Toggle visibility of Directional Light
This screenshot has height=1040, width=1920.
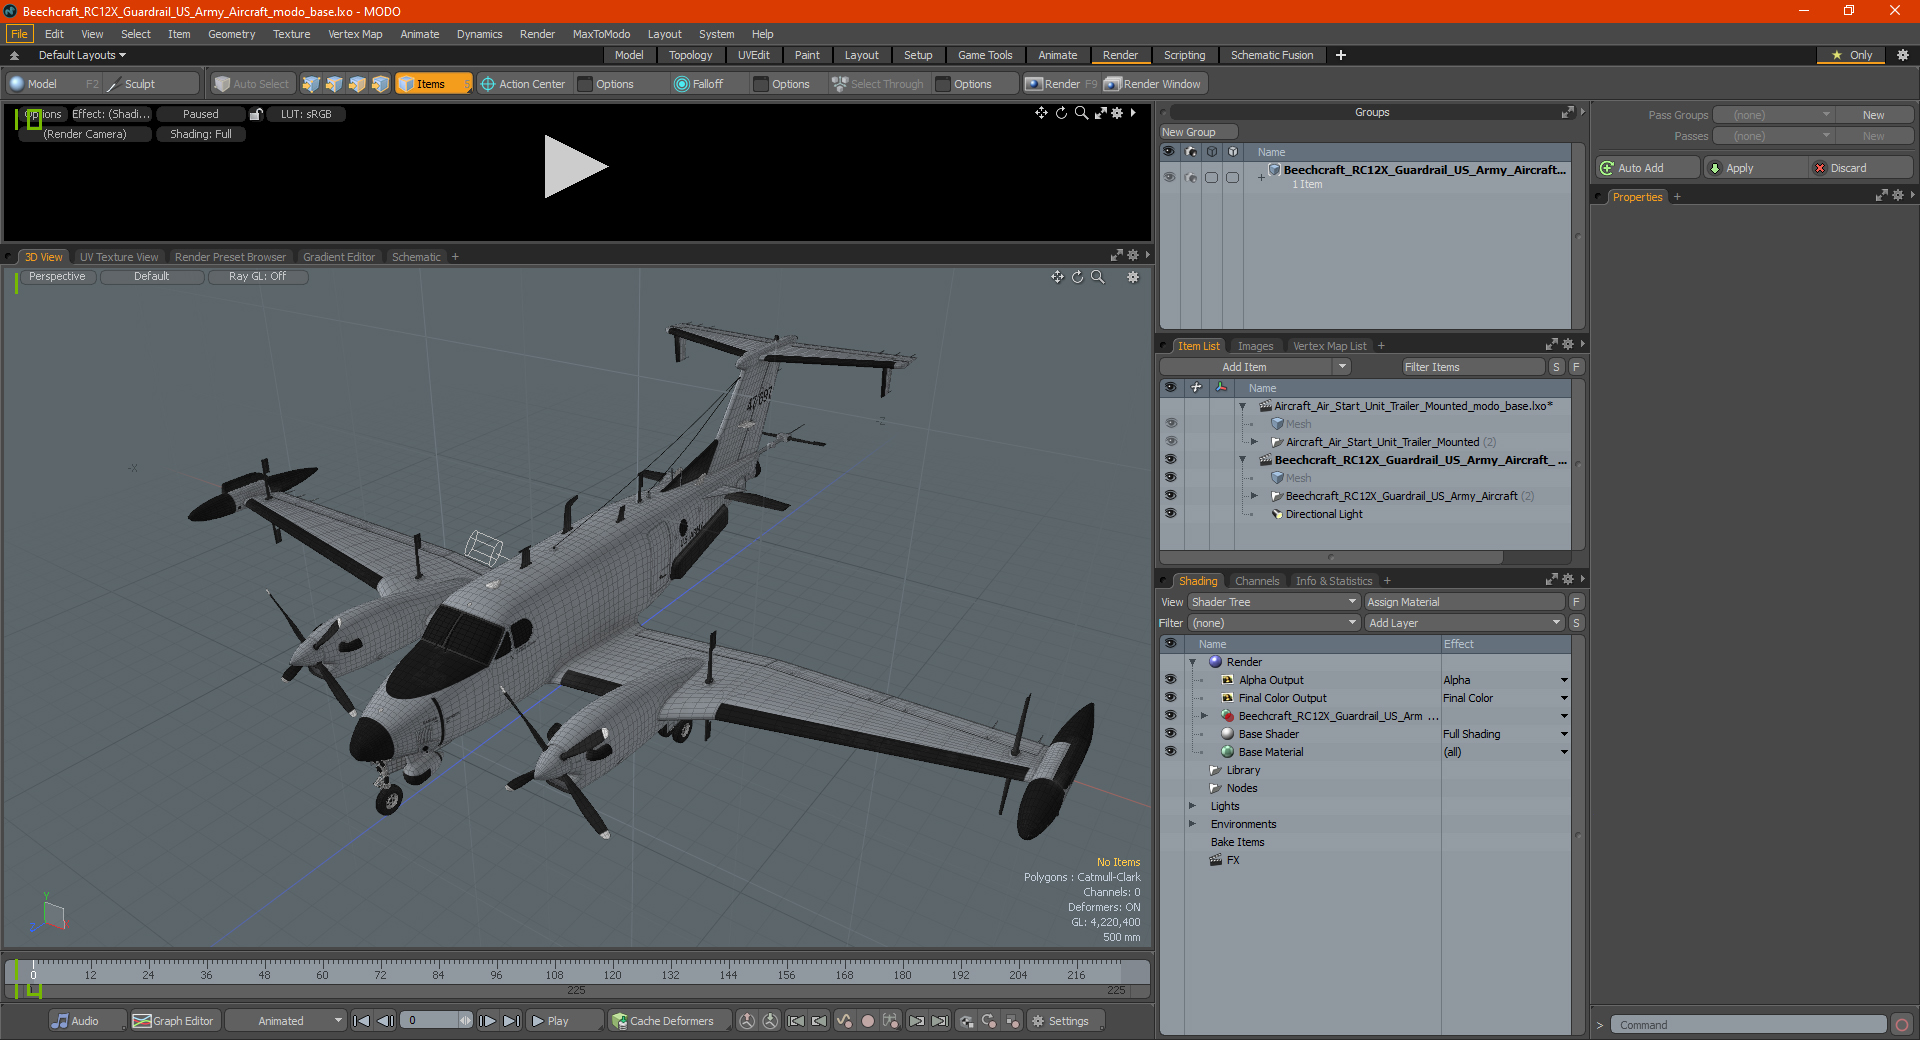1170,513
